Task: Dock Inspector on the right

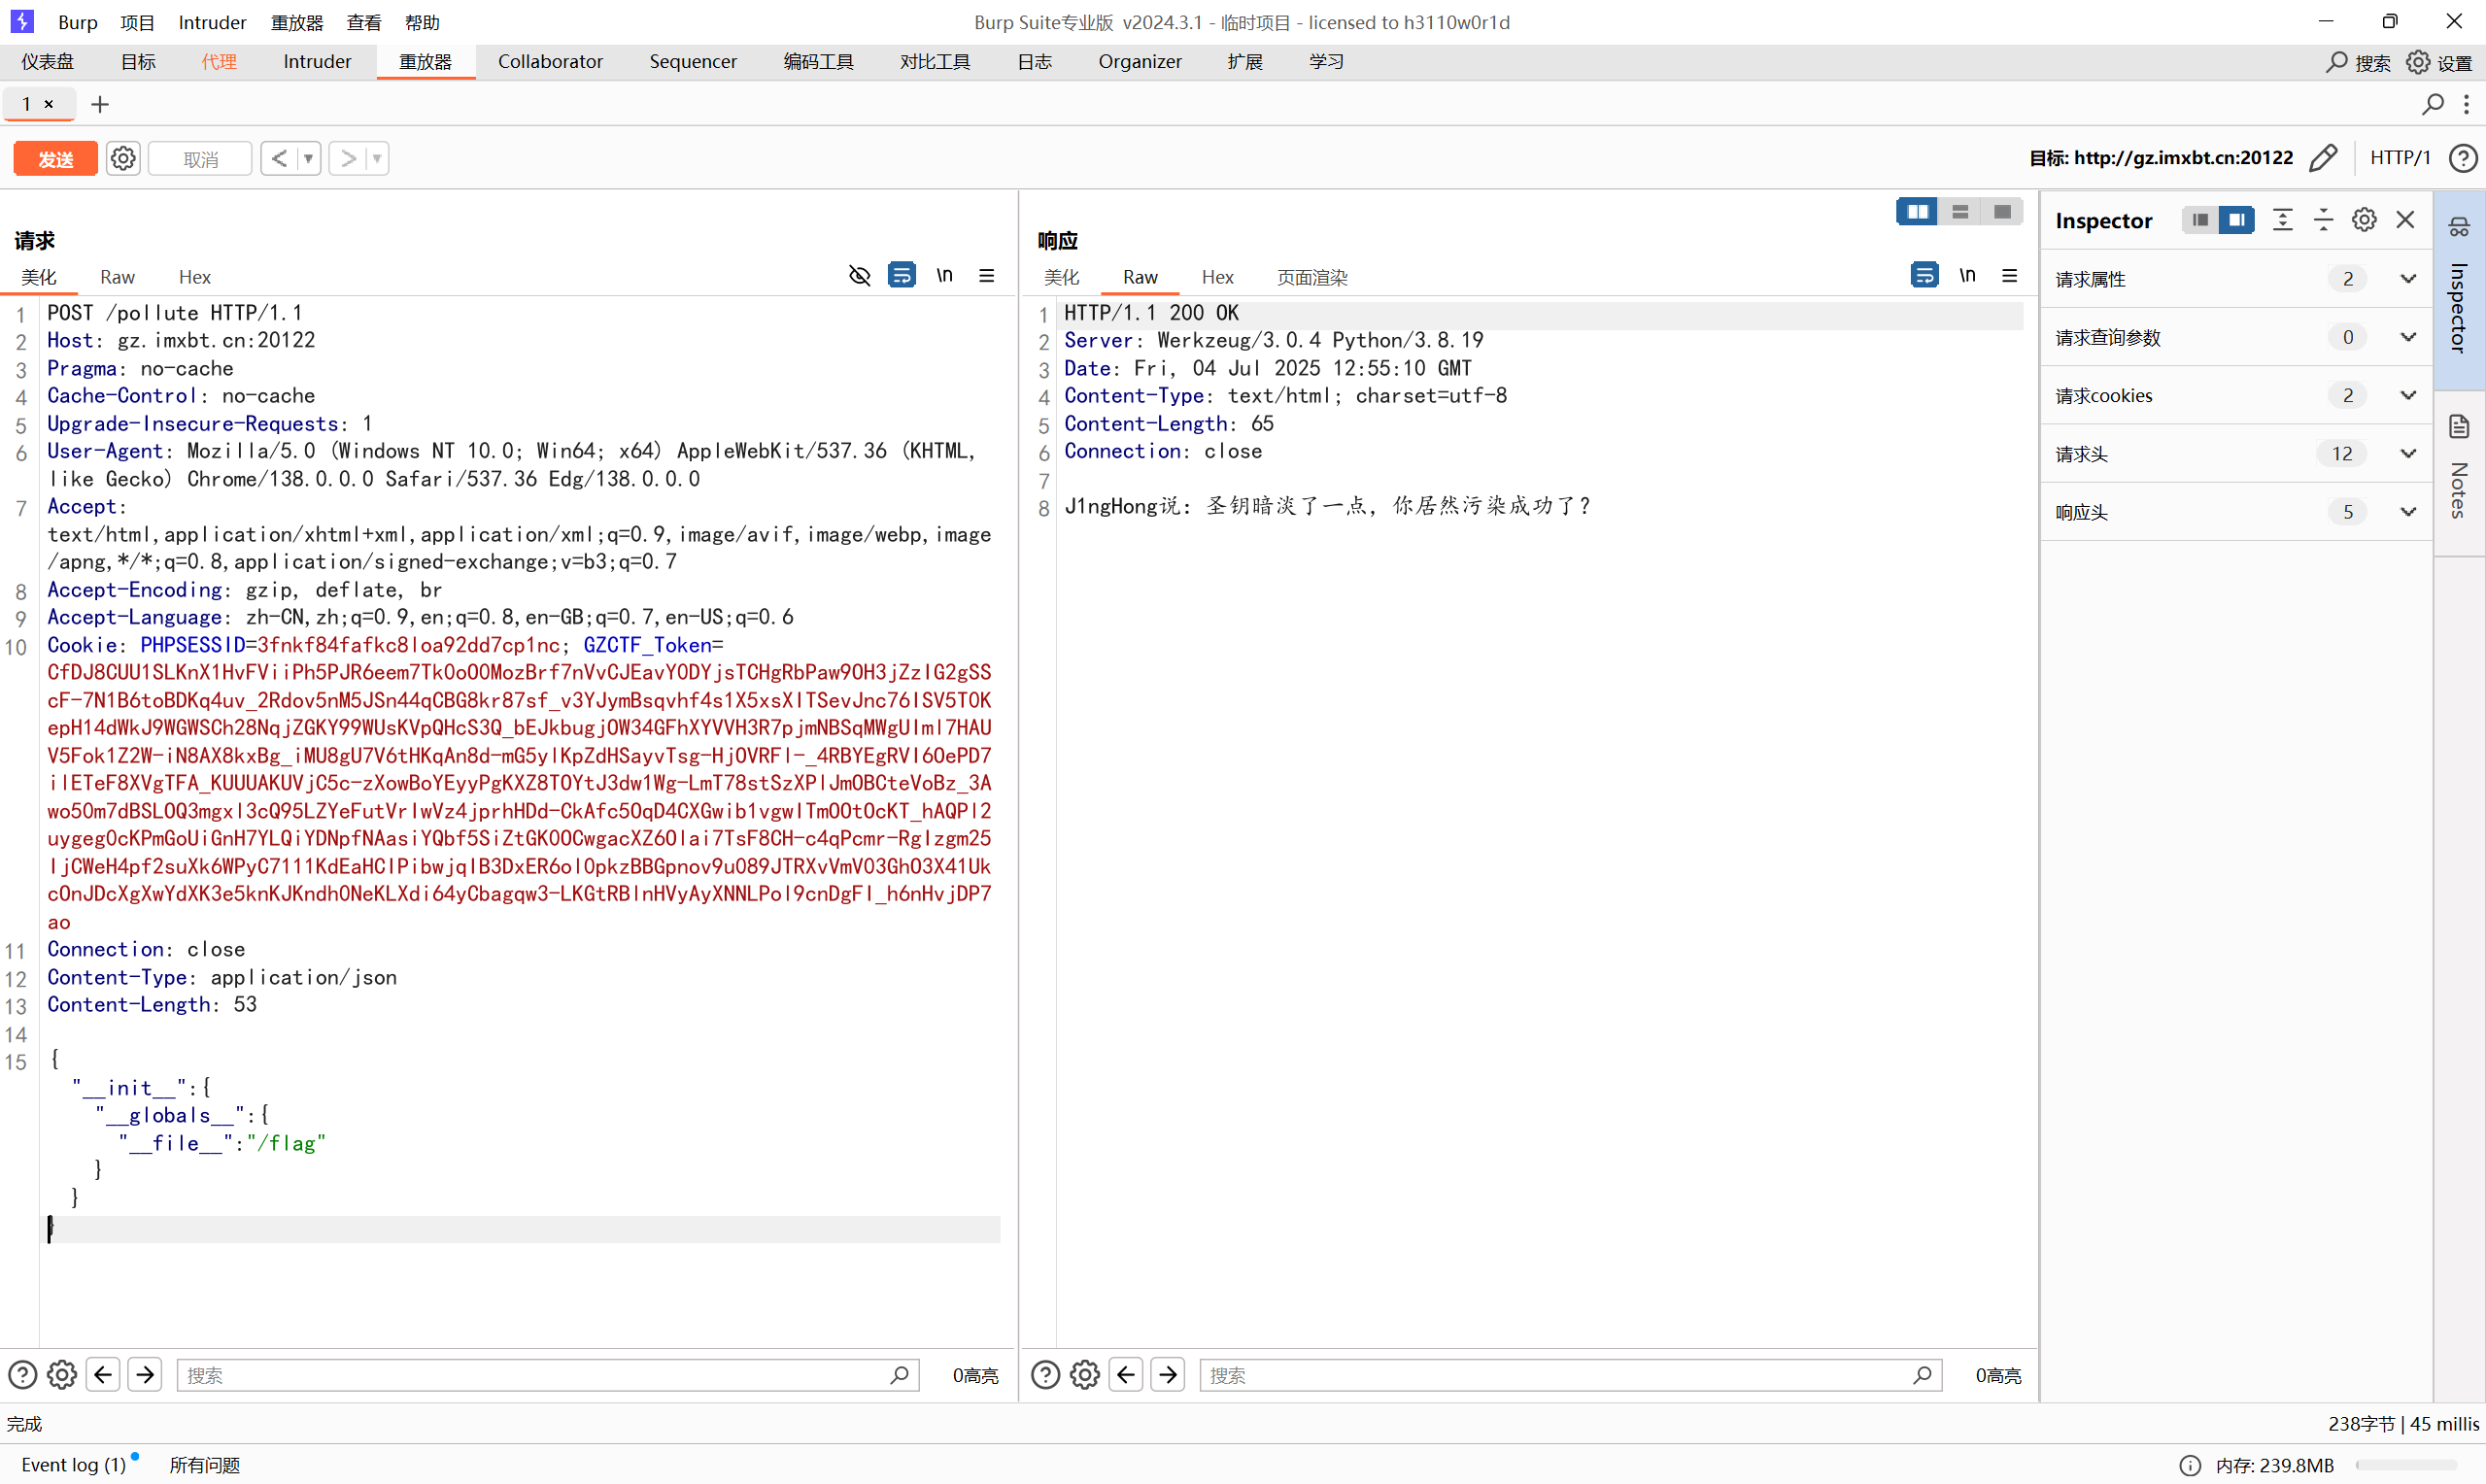Action: (x=2236, y=220)
